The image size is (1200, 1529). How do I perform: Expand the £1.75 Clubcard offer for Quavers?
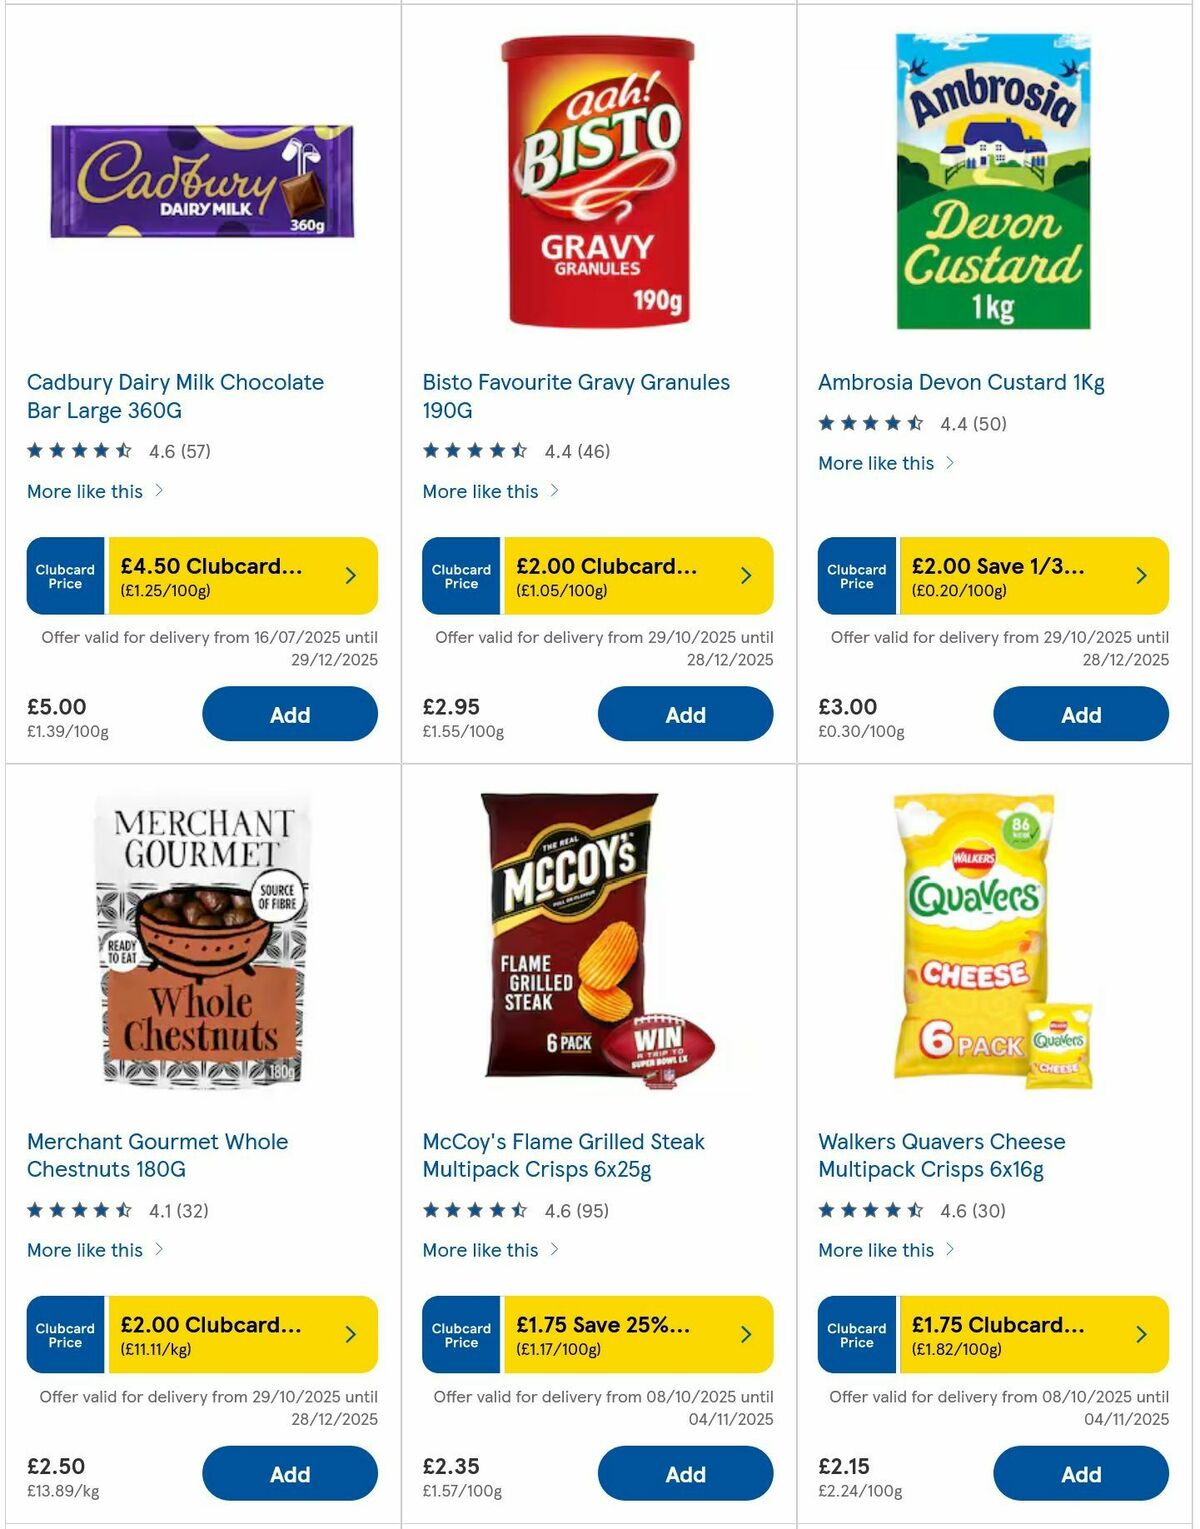(x=1141, y=1334)
